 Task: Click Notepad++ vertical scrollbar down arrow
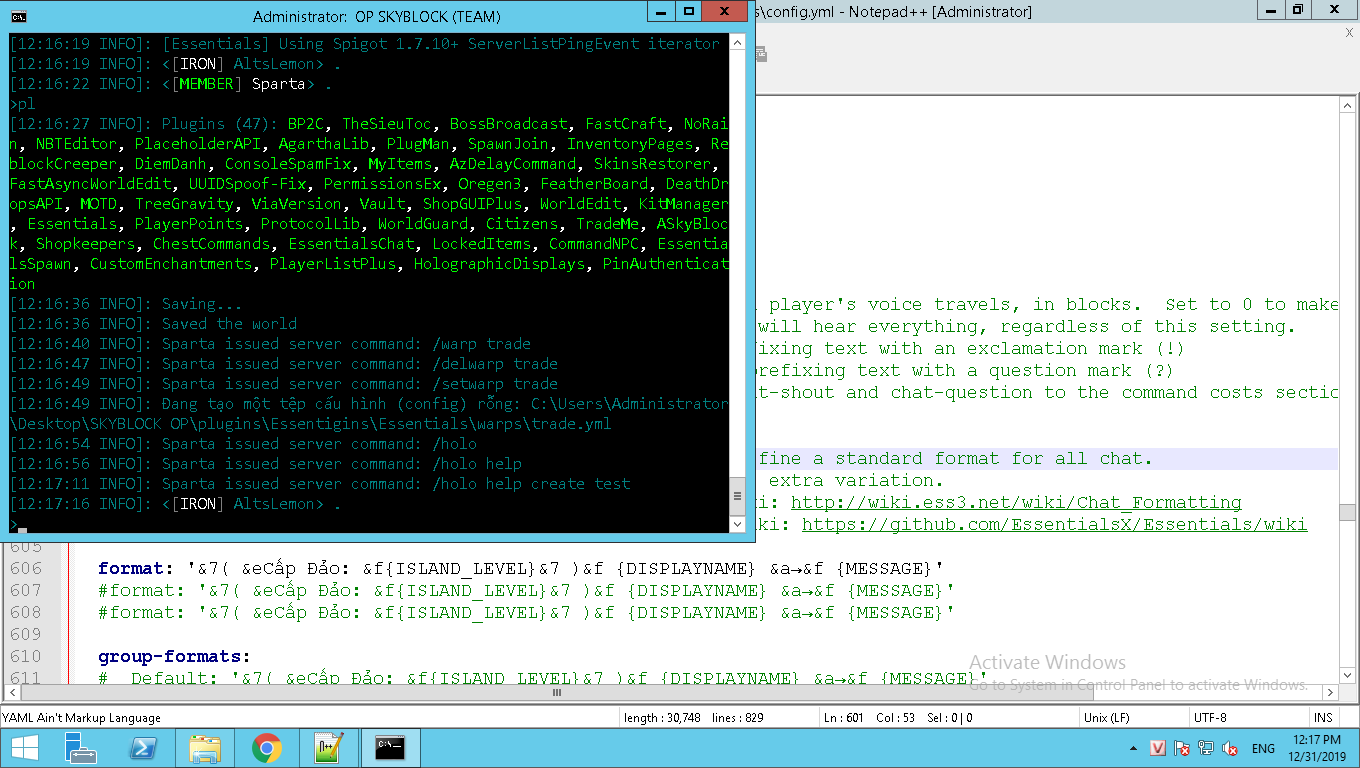pos(1348,676)
